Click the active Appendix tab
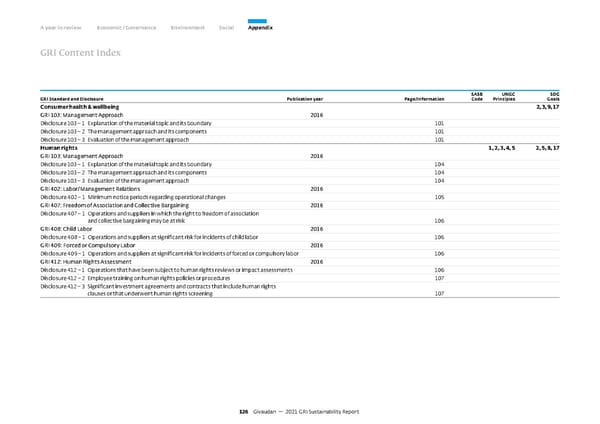This screenshot has width=600, height=424. [x=260, y=27]
